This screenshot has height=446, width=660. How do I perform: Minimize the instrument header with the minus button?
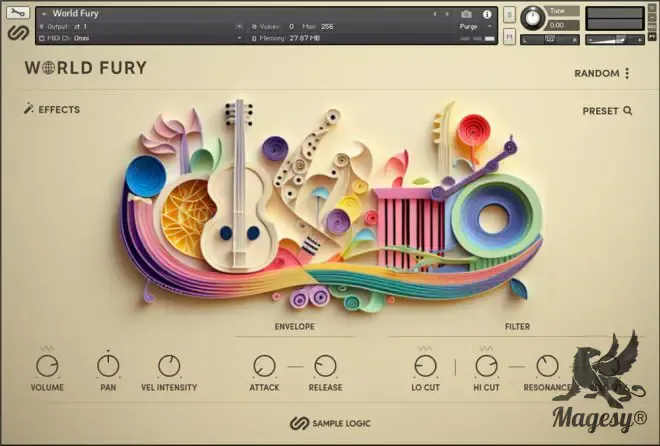point(652,19)
